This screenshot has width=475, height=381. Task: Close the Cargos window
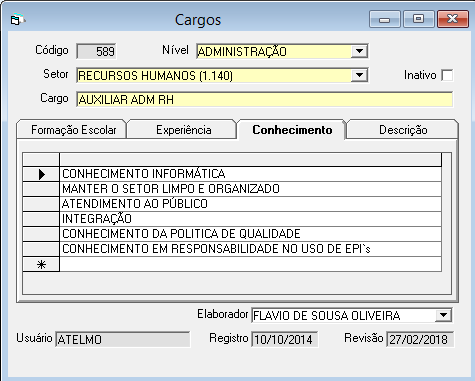point(453,19)
